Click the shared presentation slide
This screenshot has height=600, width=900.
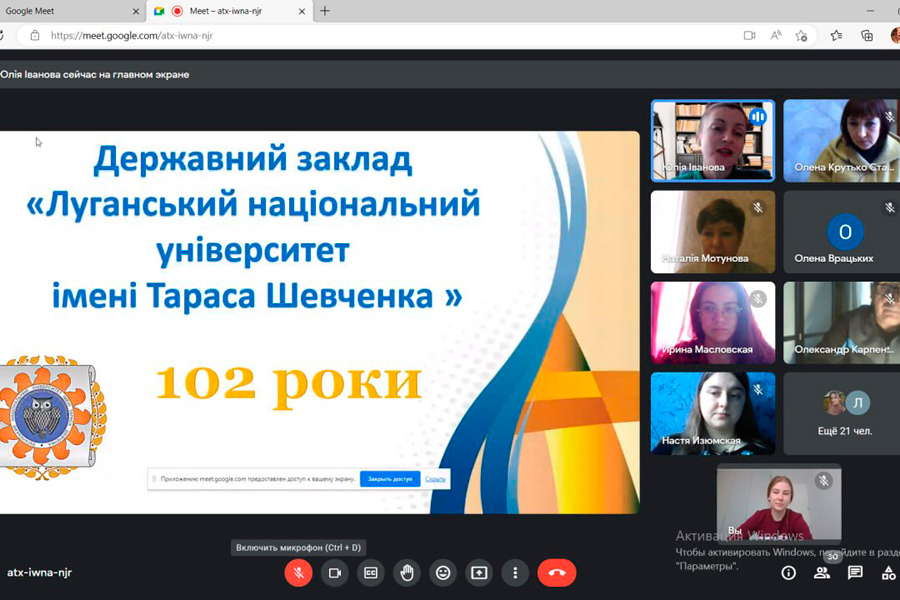320,322
